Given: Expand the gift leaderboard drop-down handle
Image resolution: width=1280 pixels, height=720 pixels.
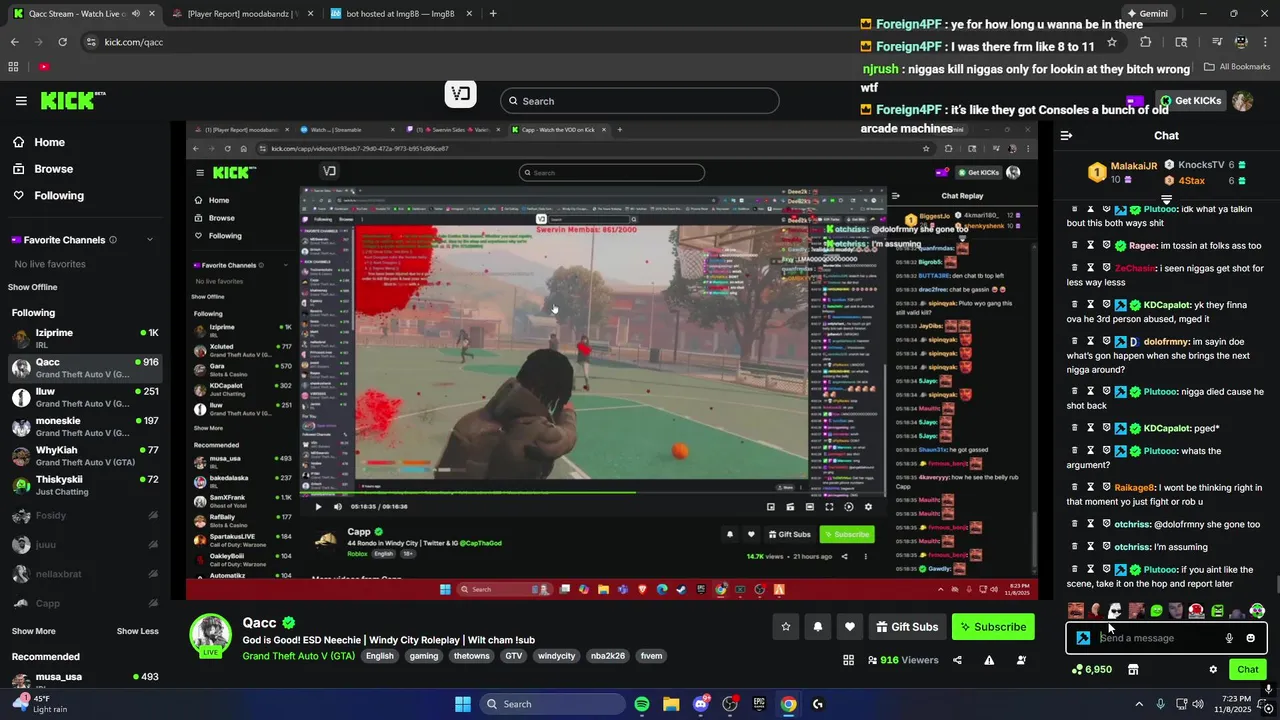Looking at the screenshot, I should [1166, 199].
